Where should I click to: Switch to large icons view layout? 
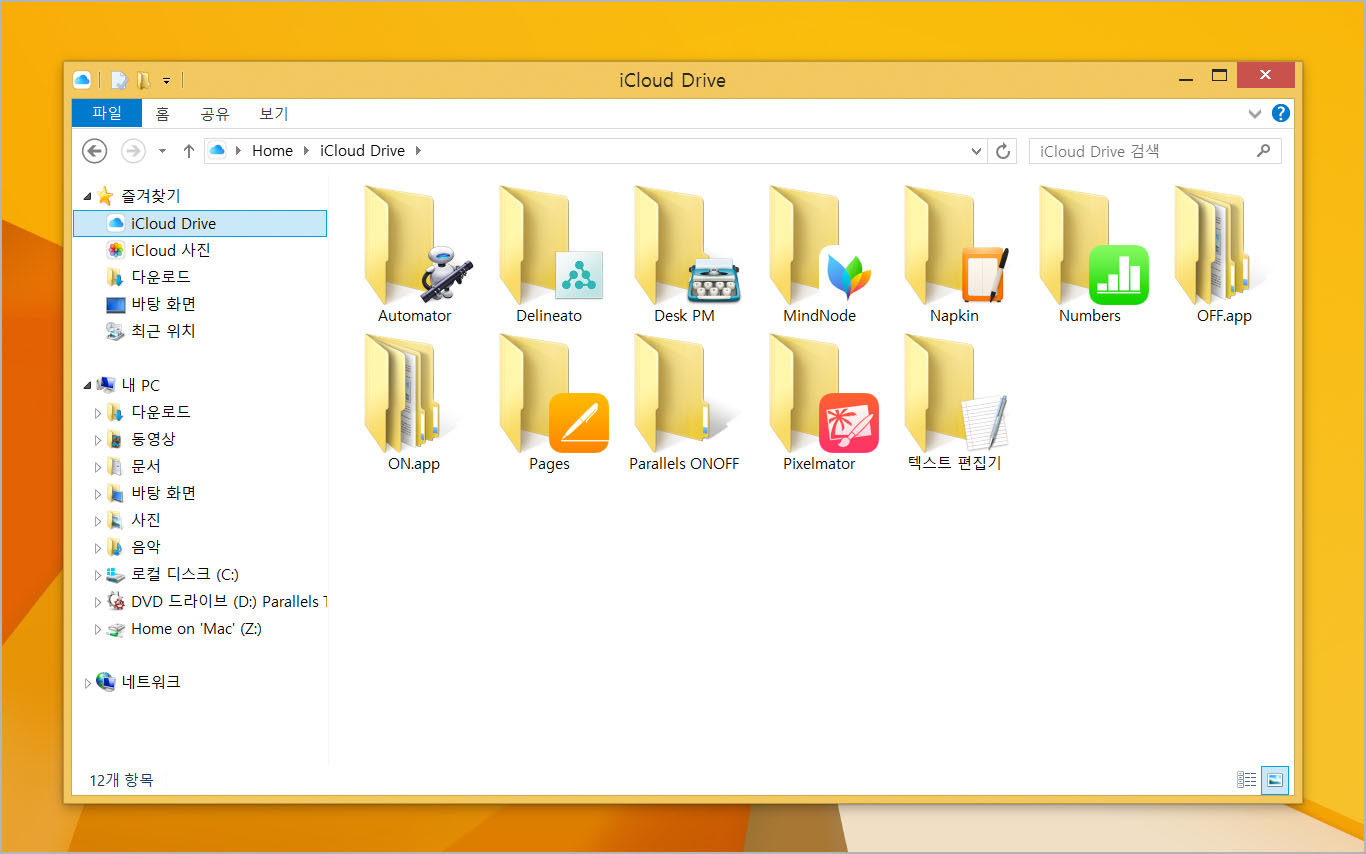tap(1274, 779)
